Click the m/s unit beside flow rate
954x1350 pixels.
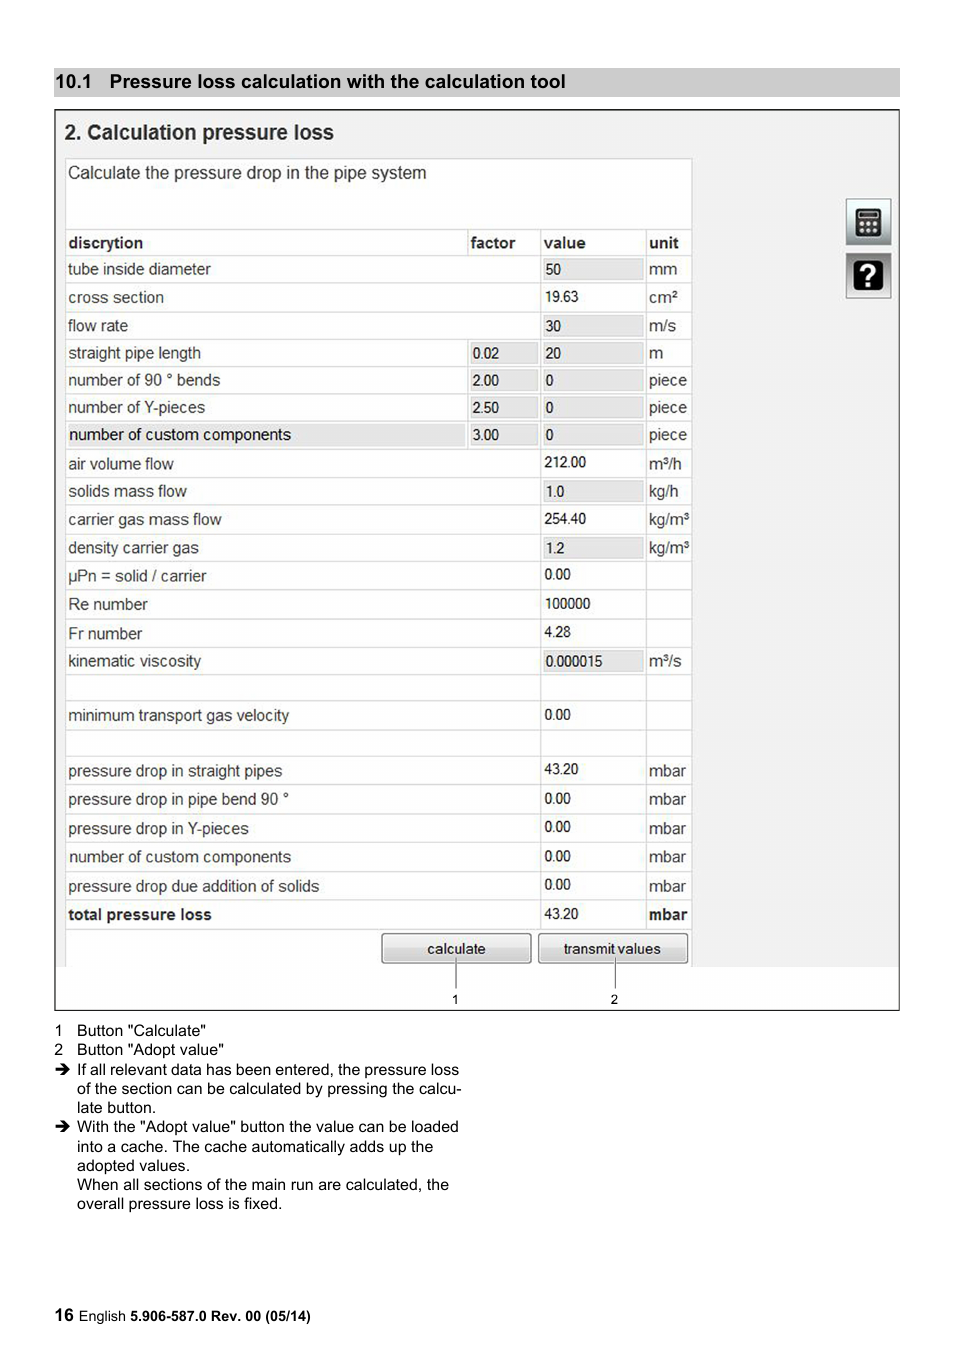[x=662, y=326]
